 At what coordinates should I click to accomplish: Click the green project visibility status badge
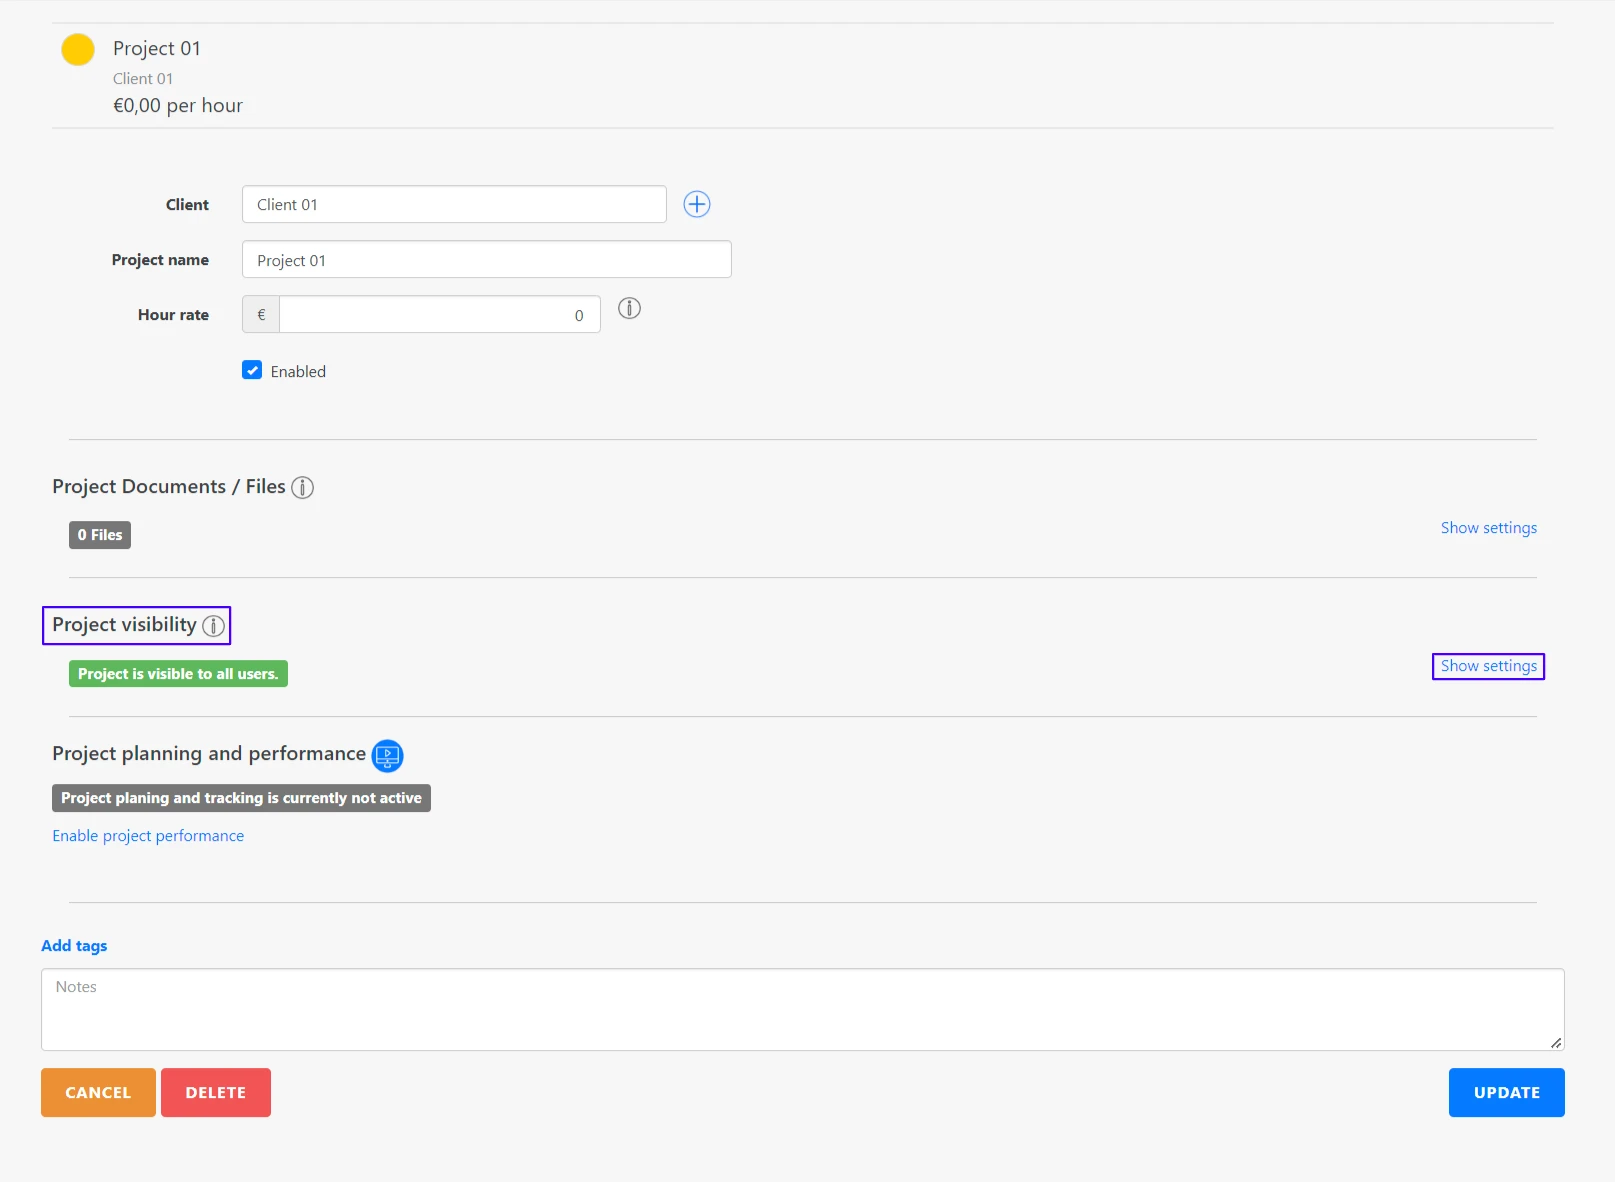point(177,673)
